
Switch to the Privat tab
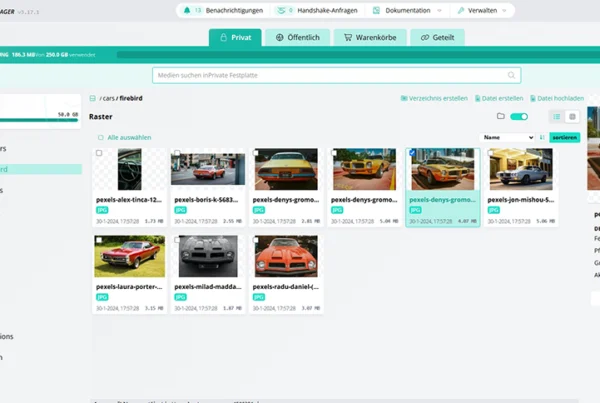tap(235, 38)
